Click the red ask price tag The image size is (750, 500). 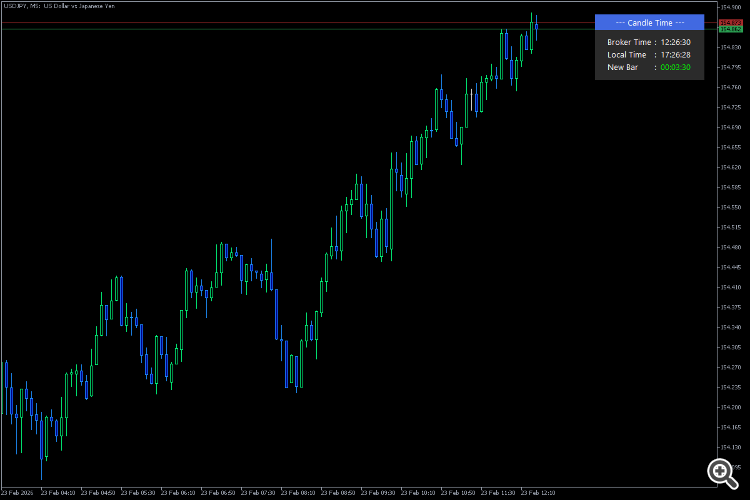pyautogui.click(x=731, y=22)
